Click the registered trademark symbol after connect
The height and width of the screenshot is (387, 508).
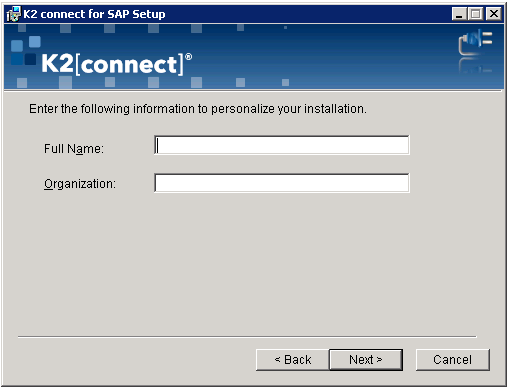pyautogui.click(x=188, y=57)
